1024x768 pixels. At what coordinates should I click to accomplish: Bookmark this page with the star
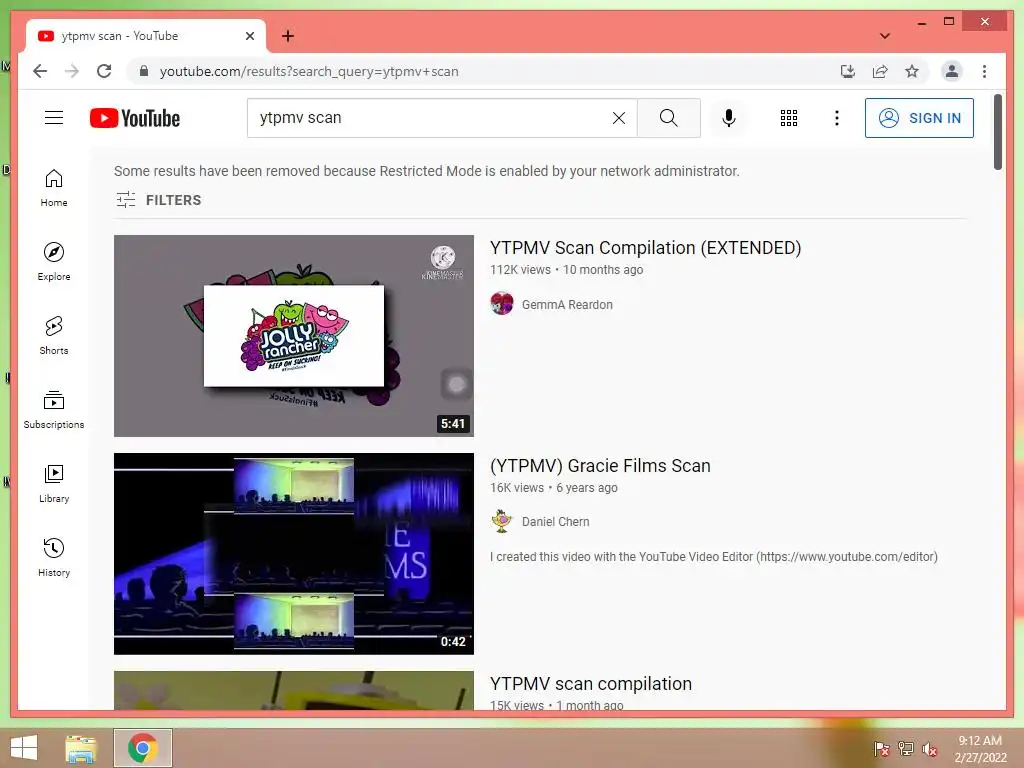click(x=912, y=71)
